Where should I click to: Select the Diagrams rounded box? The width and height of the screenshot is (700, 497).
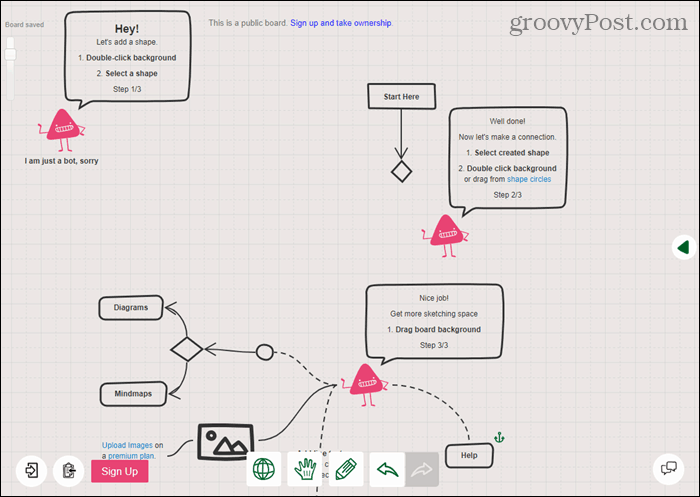[131, 308]
